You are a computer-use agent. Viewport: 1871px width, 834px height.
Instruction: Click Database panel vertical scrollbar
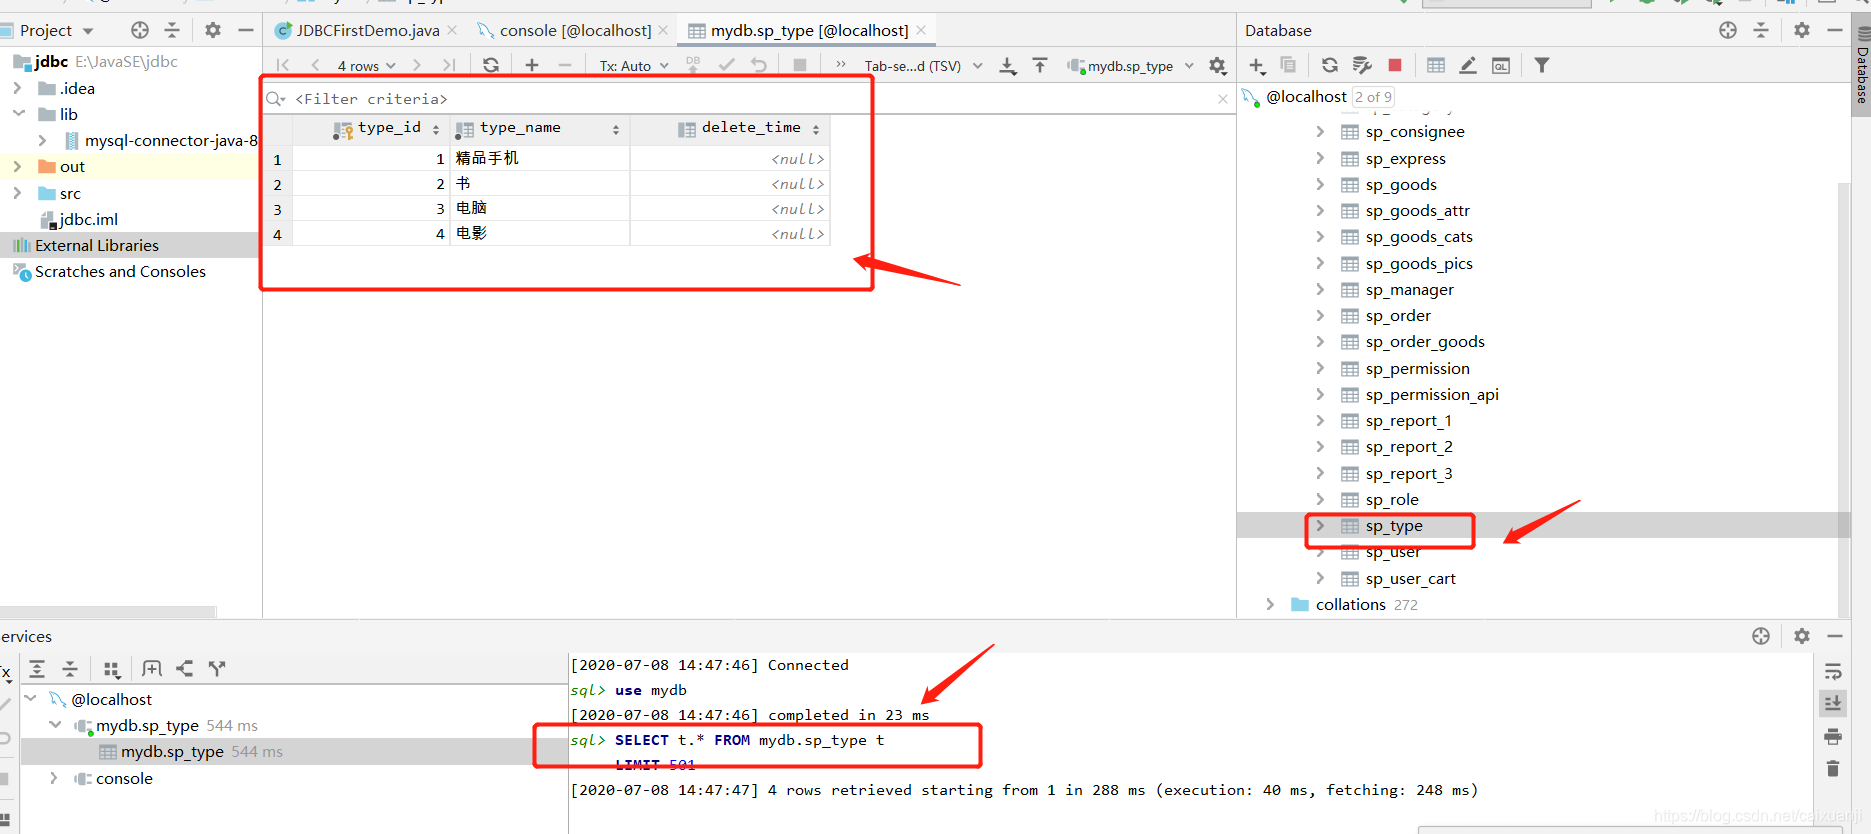click(1844, 400)
